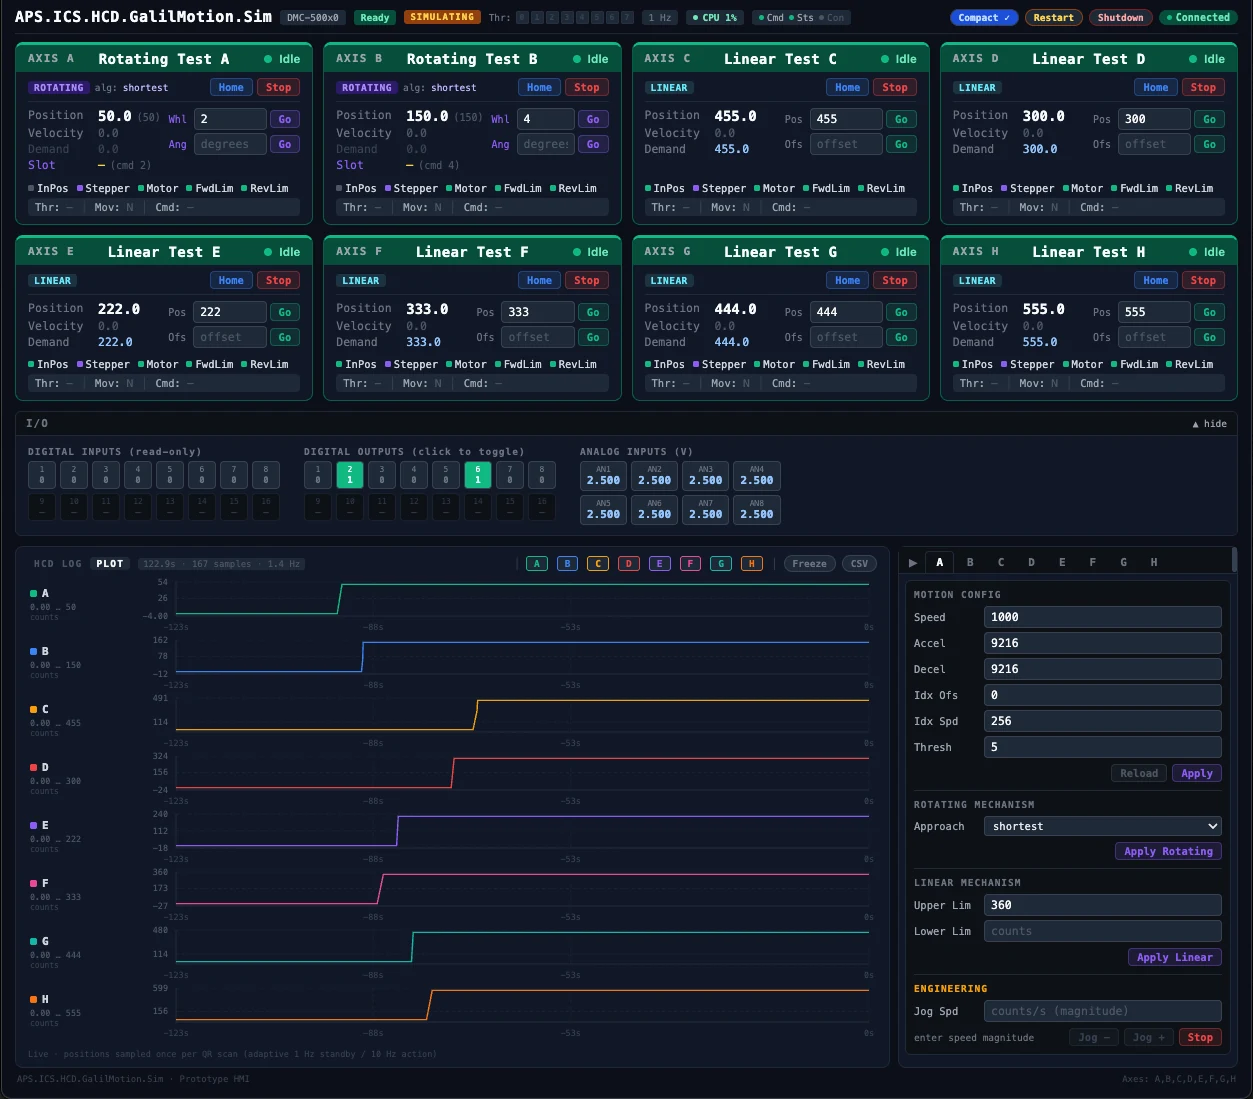Turn off digital output 6
This screenshot has height=1099, width=1253.
point(478,475)
